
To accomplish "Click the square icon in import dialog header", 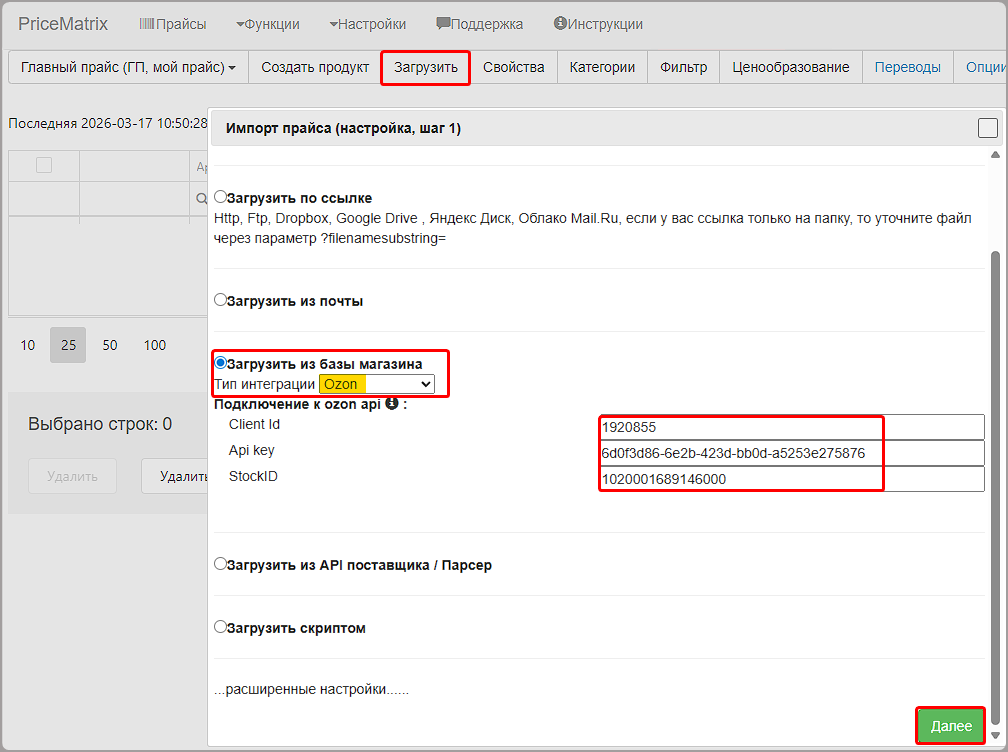I will point(987,128).
